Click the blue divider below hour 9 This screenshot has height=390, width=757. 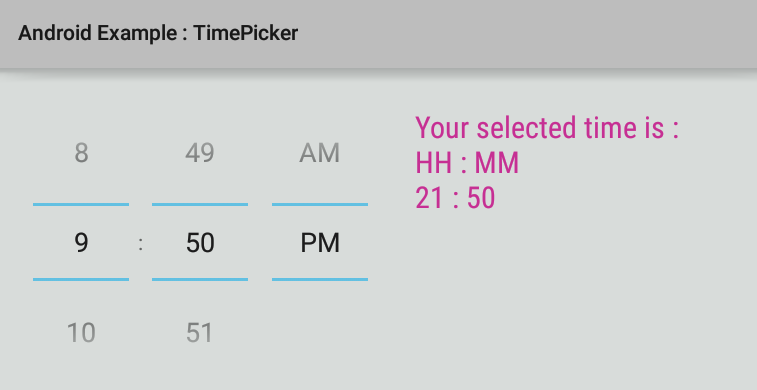coord(81,279)
